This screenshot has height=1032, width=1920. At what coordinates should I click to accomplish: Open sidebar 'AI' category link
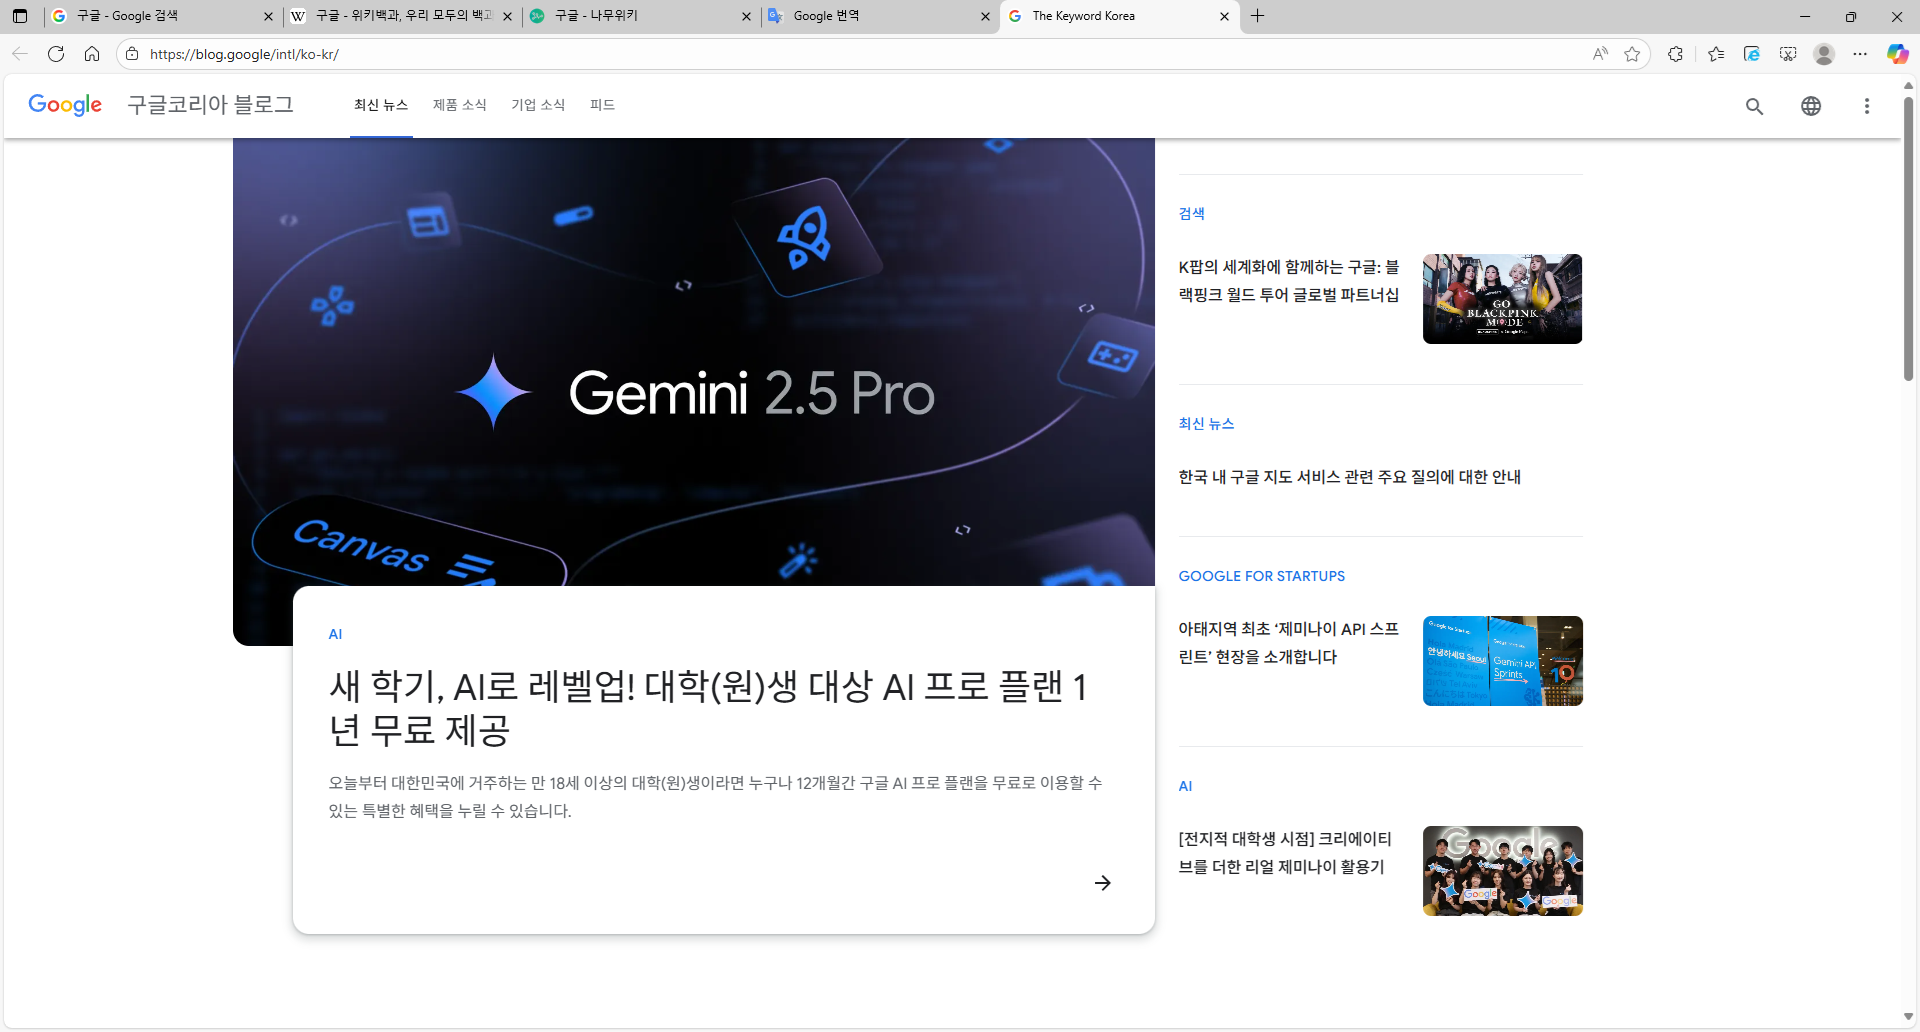tap(1185, 786)
